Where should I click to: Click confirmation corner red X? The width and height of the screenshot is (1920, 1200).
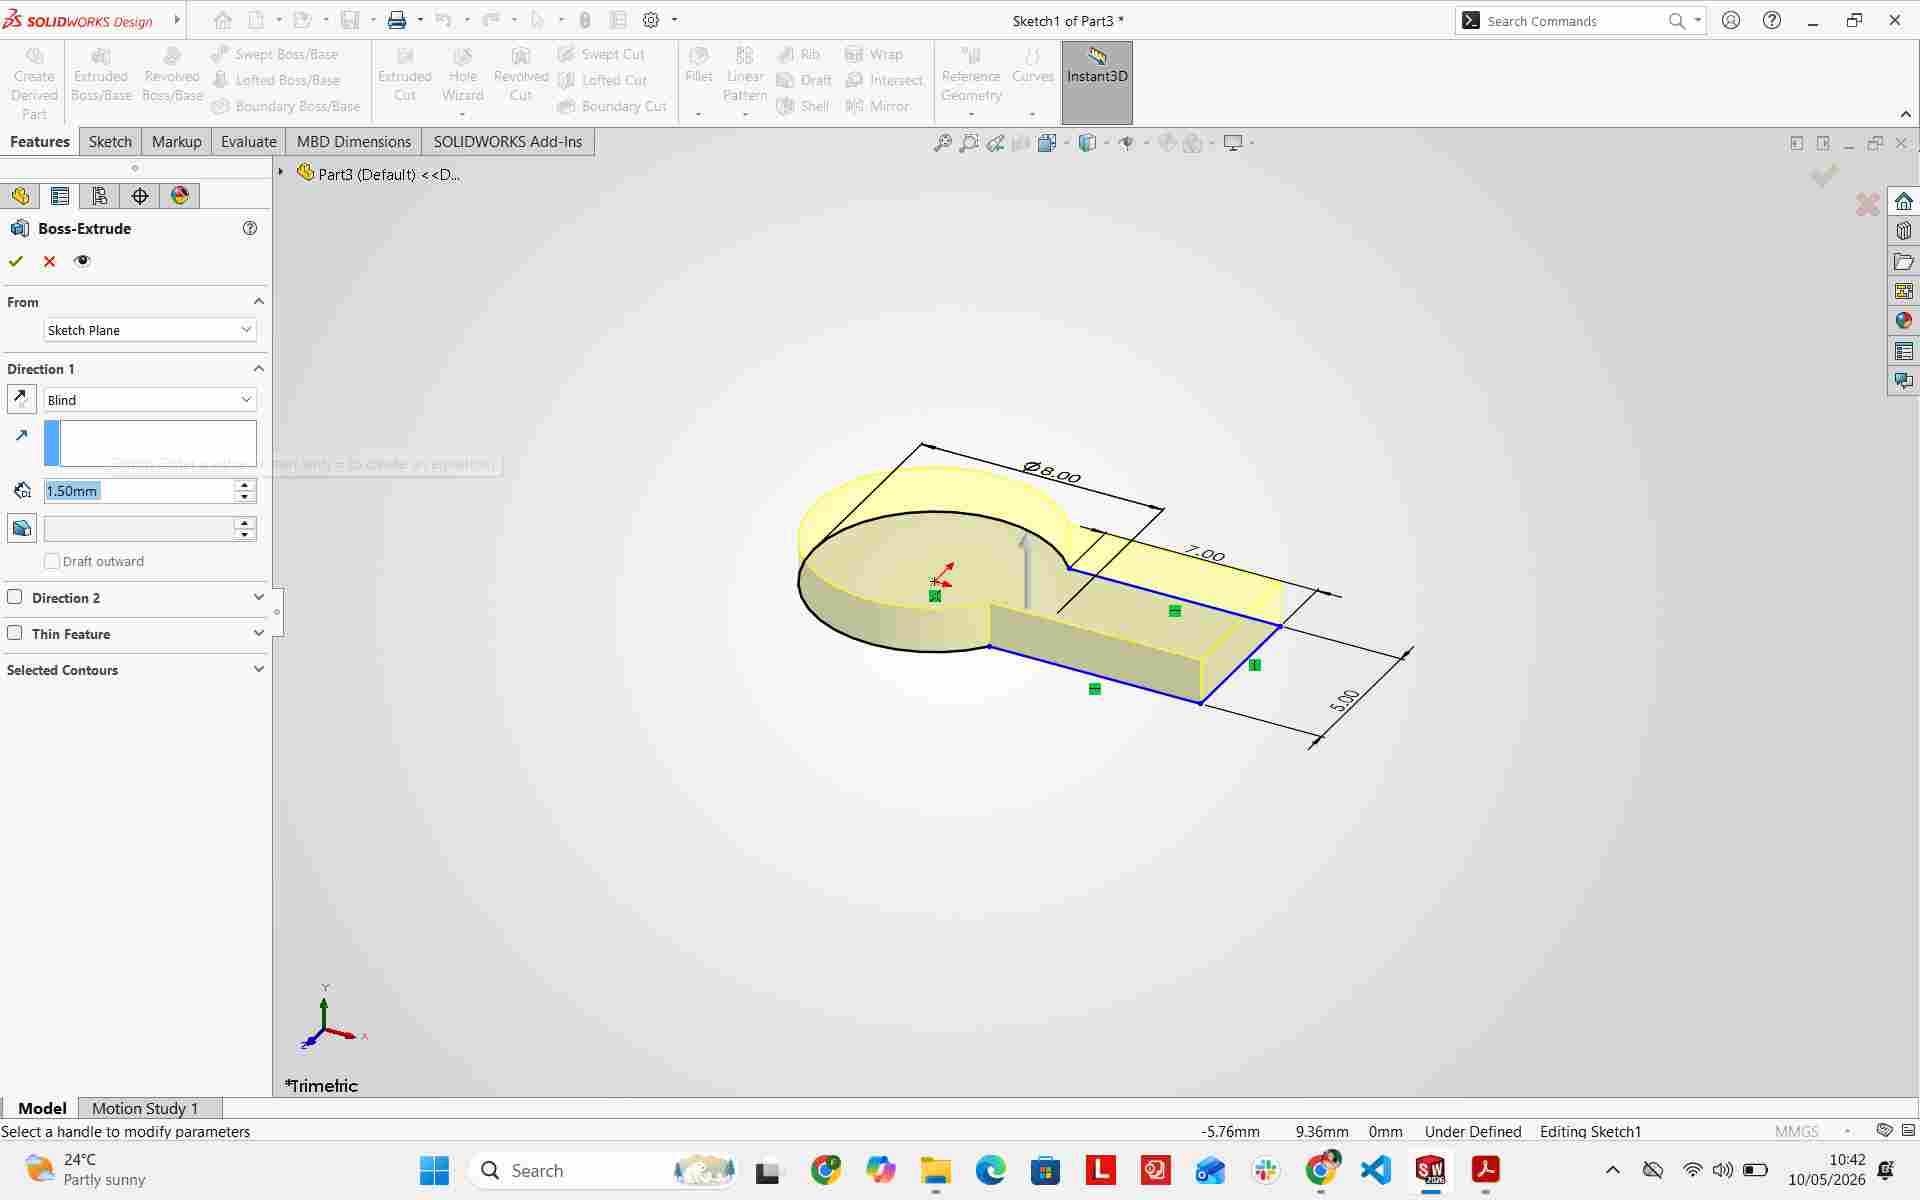pos(1867,205)
